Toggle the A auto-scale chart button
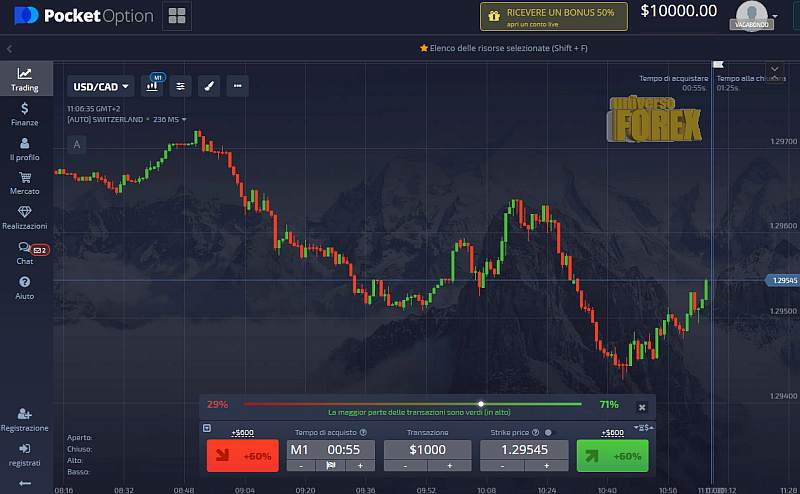Image resolution: width=800 pixels, height=494 pixels. tap(76, 145)
